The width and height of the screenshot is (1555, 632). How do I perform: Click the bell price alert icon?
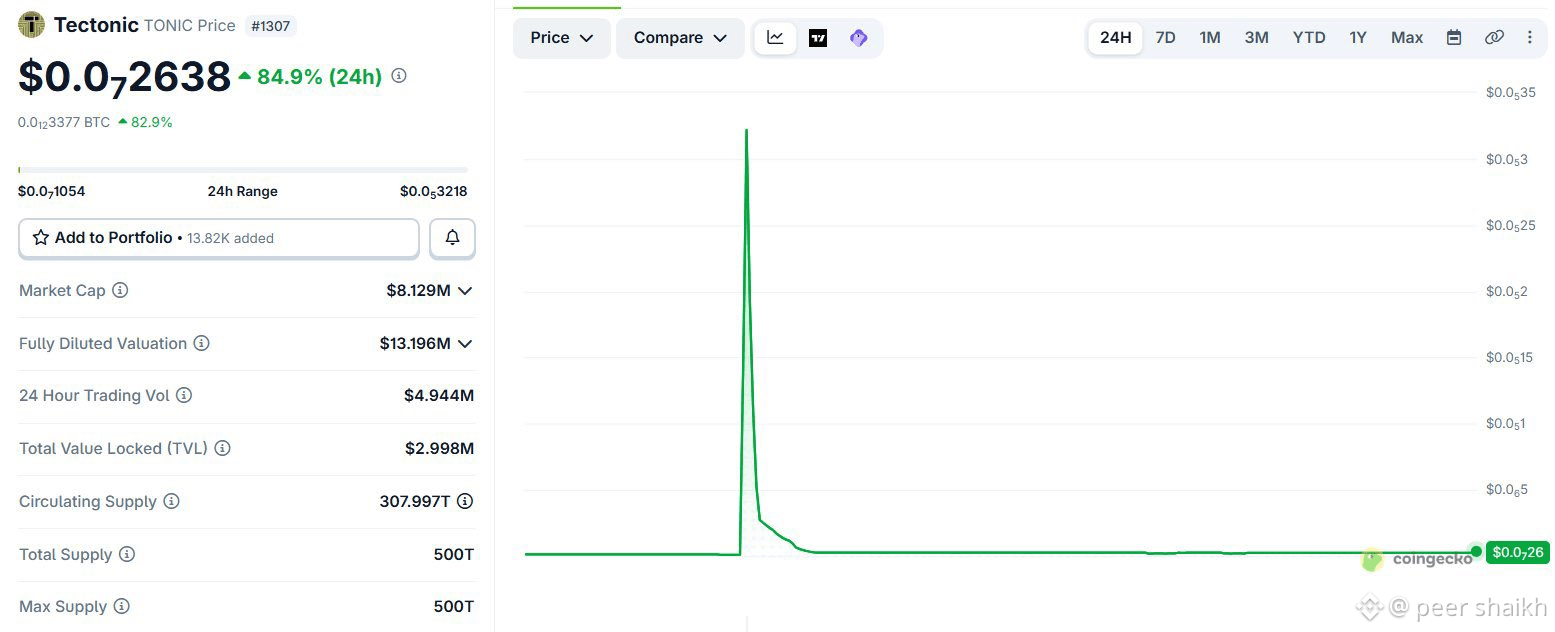tap(452, 238)
